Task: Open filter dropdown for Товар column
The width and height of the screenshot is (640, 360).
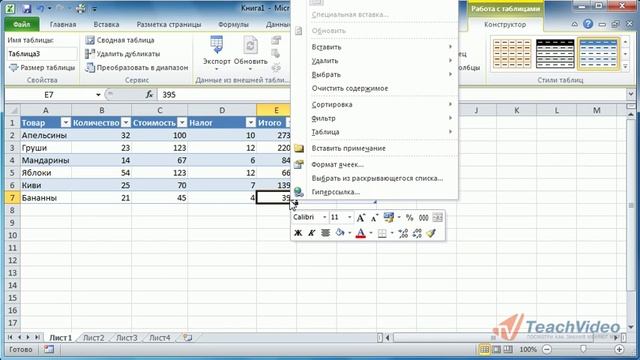Action: click(x=65, y=123)
